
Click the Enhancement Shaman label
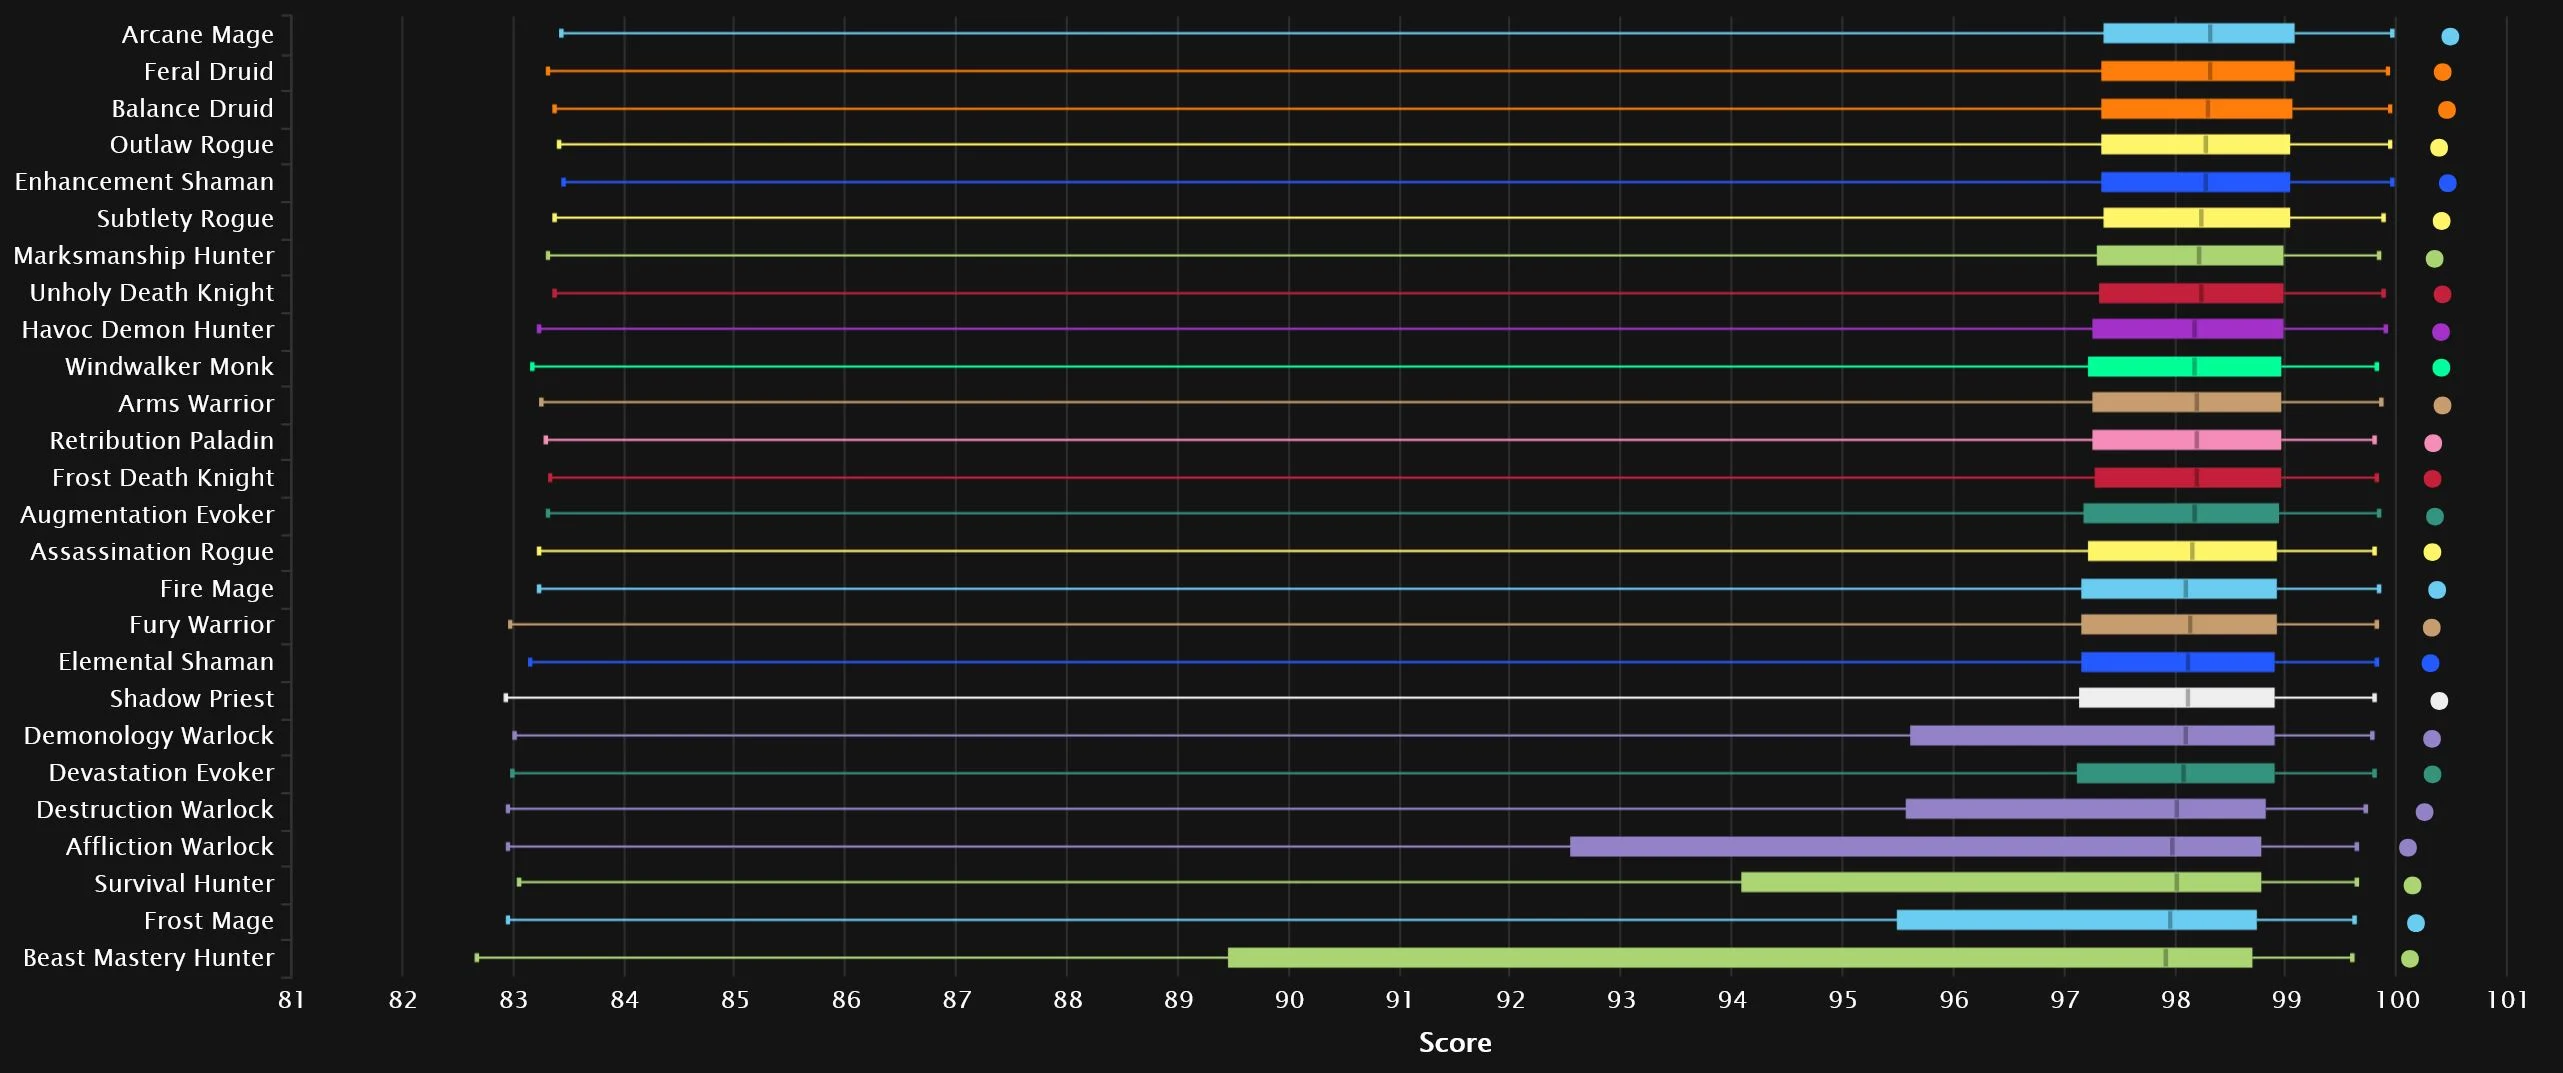144,182
